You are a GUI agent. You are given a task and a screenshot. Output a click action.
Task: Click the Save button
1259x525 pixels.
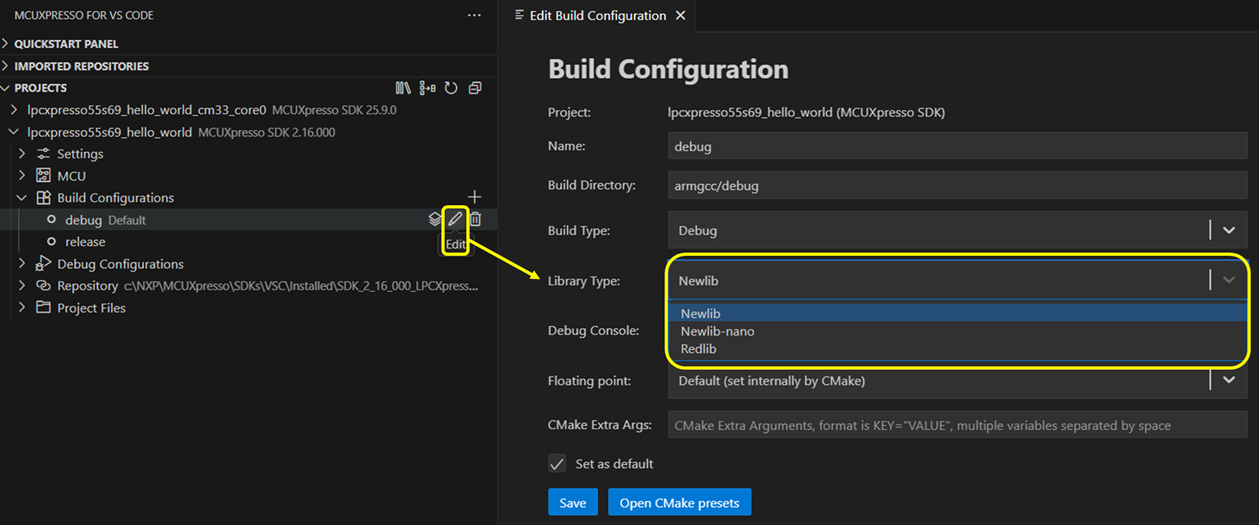[572, 502]
